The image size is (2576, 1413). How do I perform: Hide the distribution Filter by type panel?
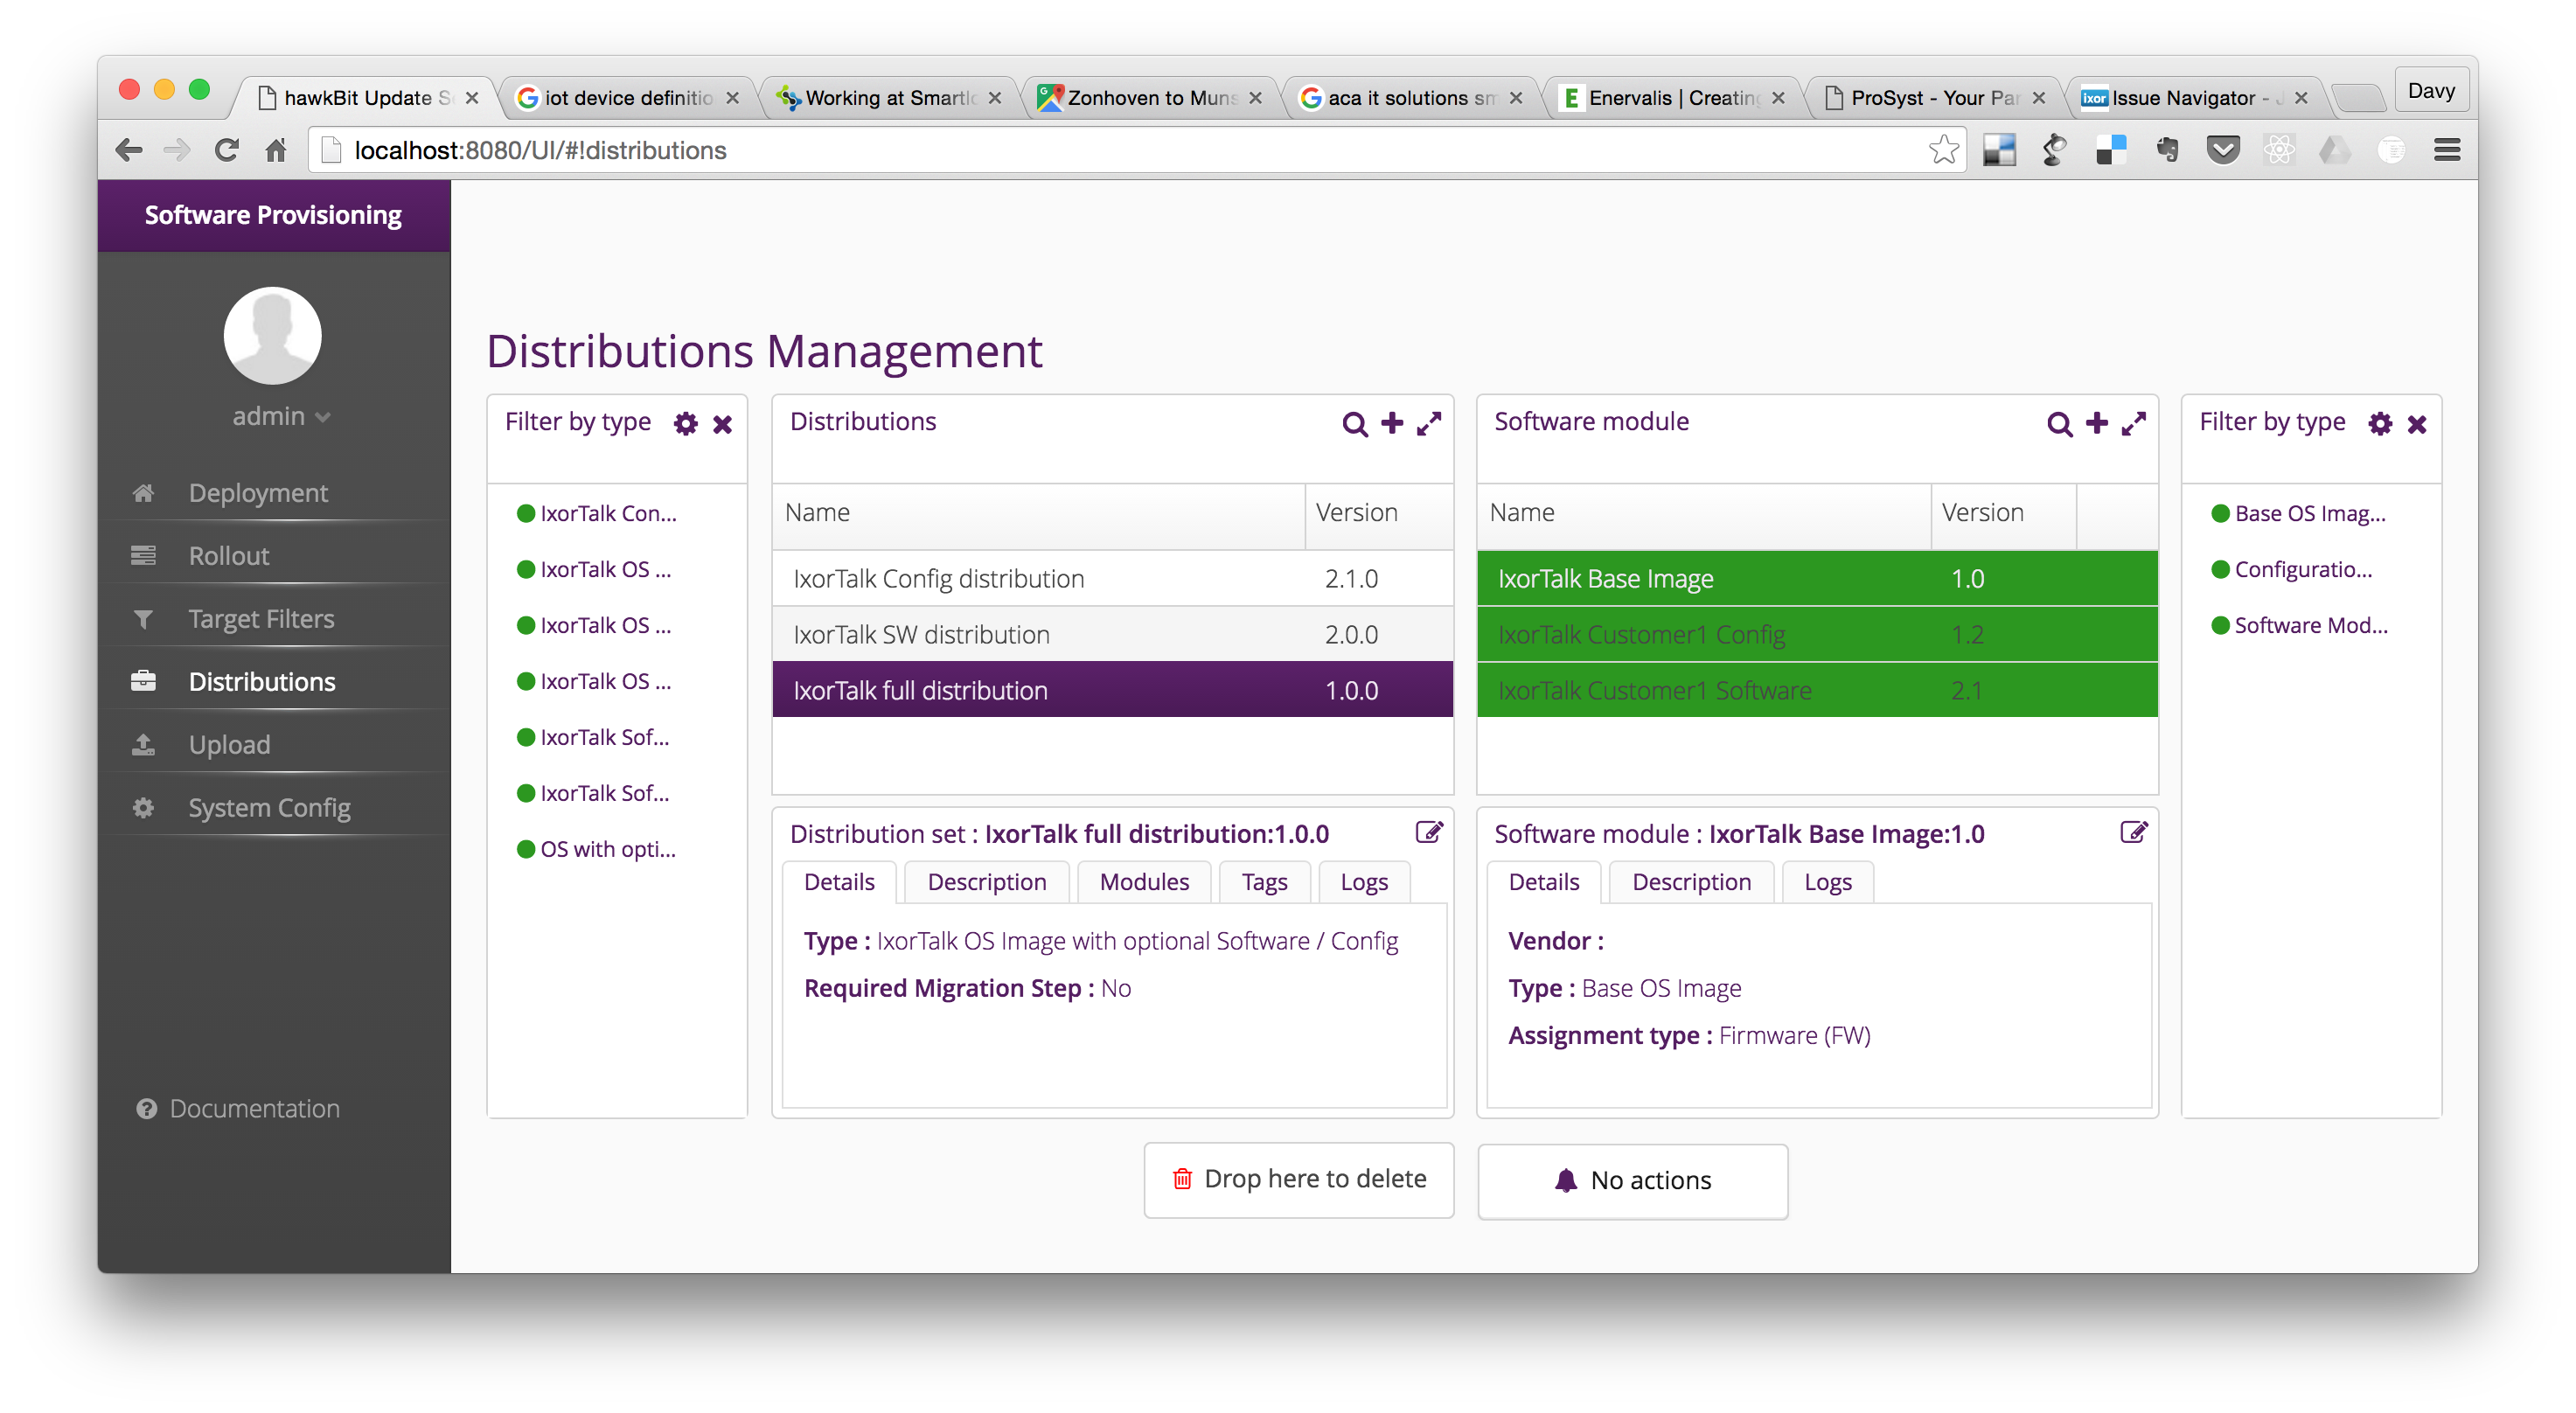722,425
